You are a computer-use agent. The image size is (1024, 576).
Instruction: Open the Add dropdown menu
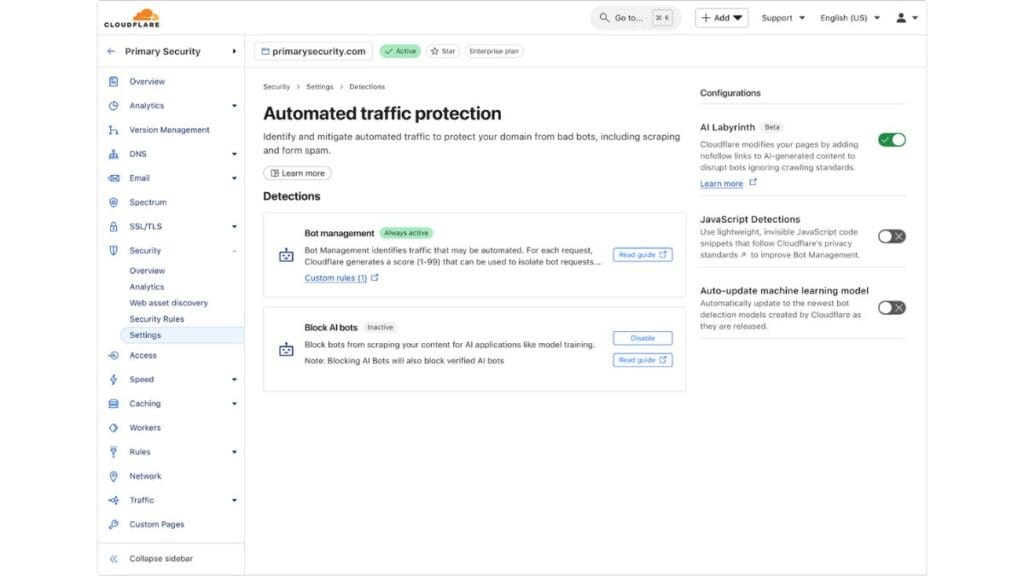pyautogui.click(x=722, y=18)
